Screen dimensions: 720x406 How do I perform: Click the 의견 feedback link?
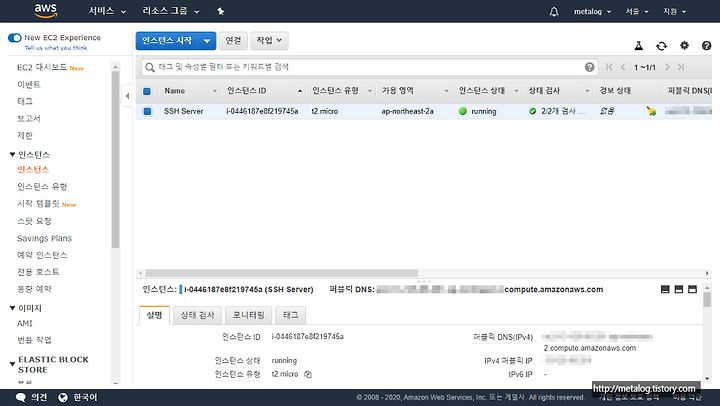click(x=39, y=397)
